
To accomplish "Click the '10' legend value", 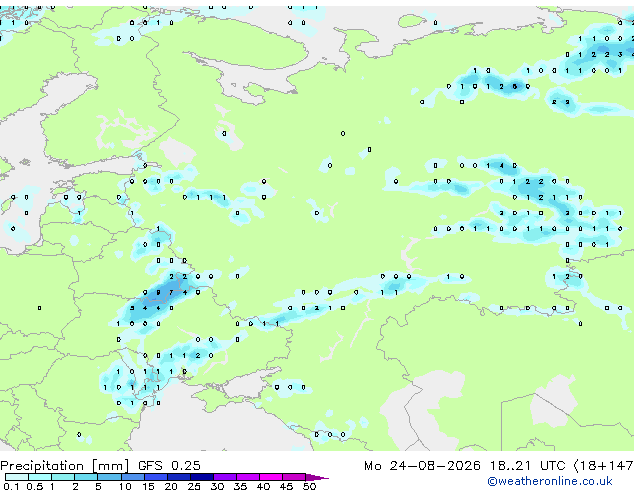I will [x=125, y=486].
